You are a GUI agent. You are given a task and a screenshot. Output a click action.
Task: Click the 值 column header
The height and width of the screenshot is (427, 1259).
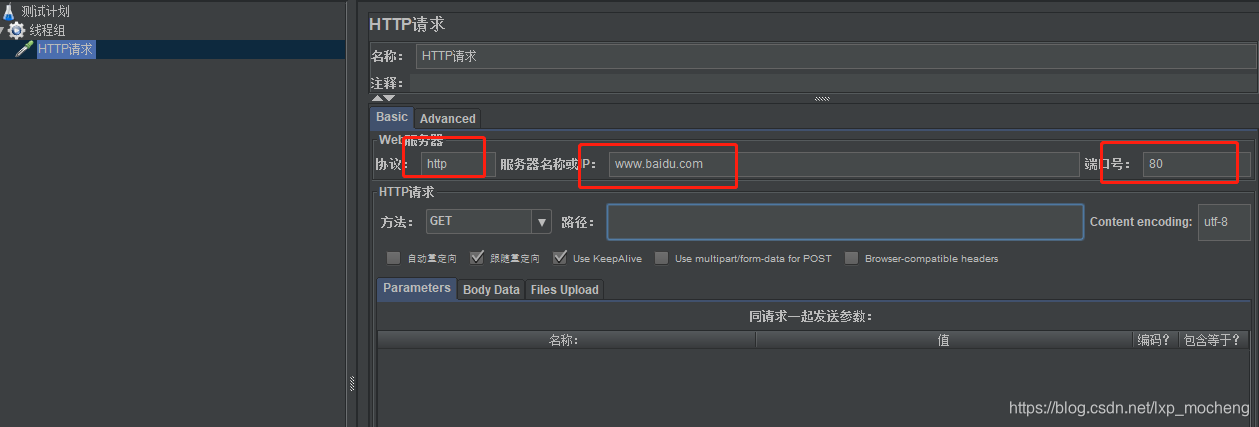[x=944, y=340]
